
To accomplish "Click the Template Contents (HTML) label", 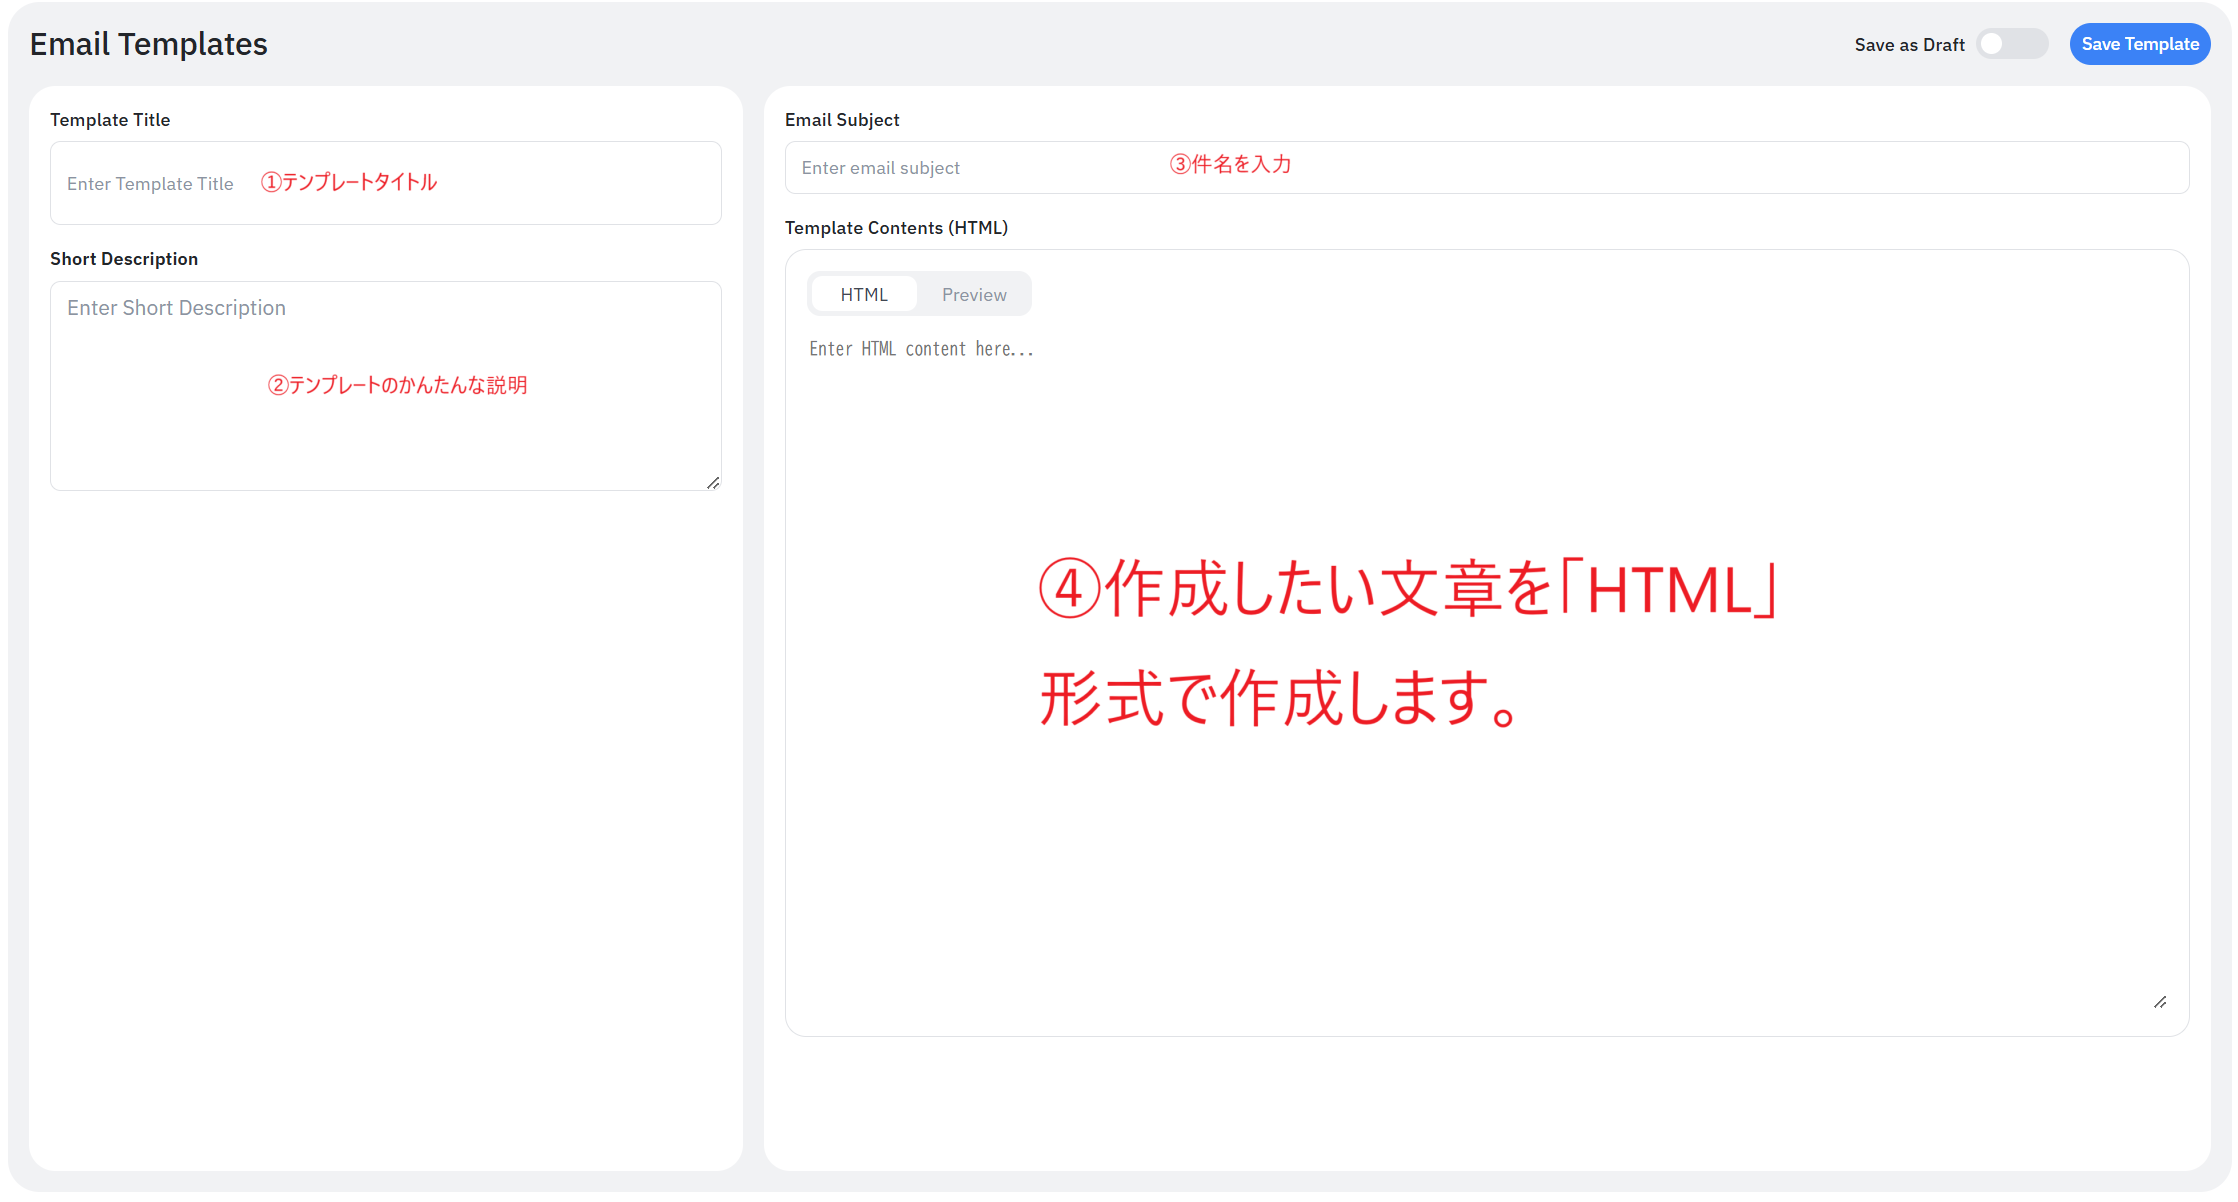I will [896, 228].
